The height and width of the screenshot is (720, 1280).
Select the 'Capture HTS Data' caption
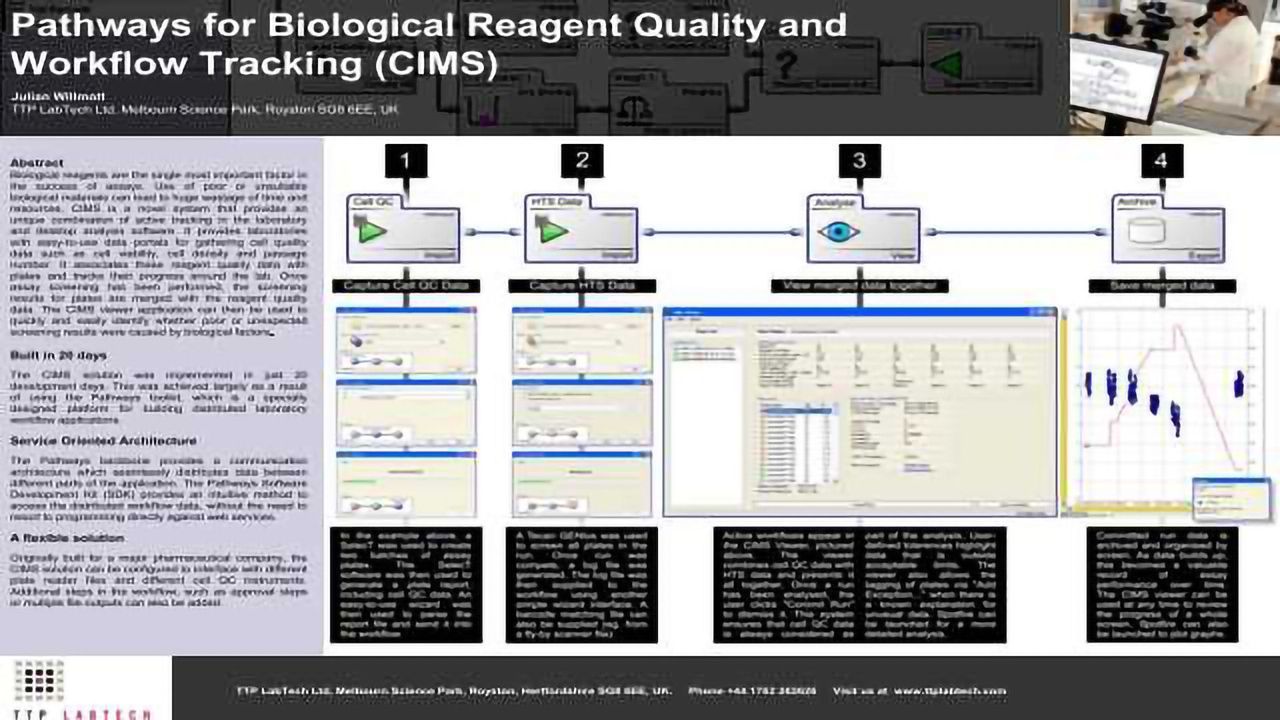[x=582, y=286]
